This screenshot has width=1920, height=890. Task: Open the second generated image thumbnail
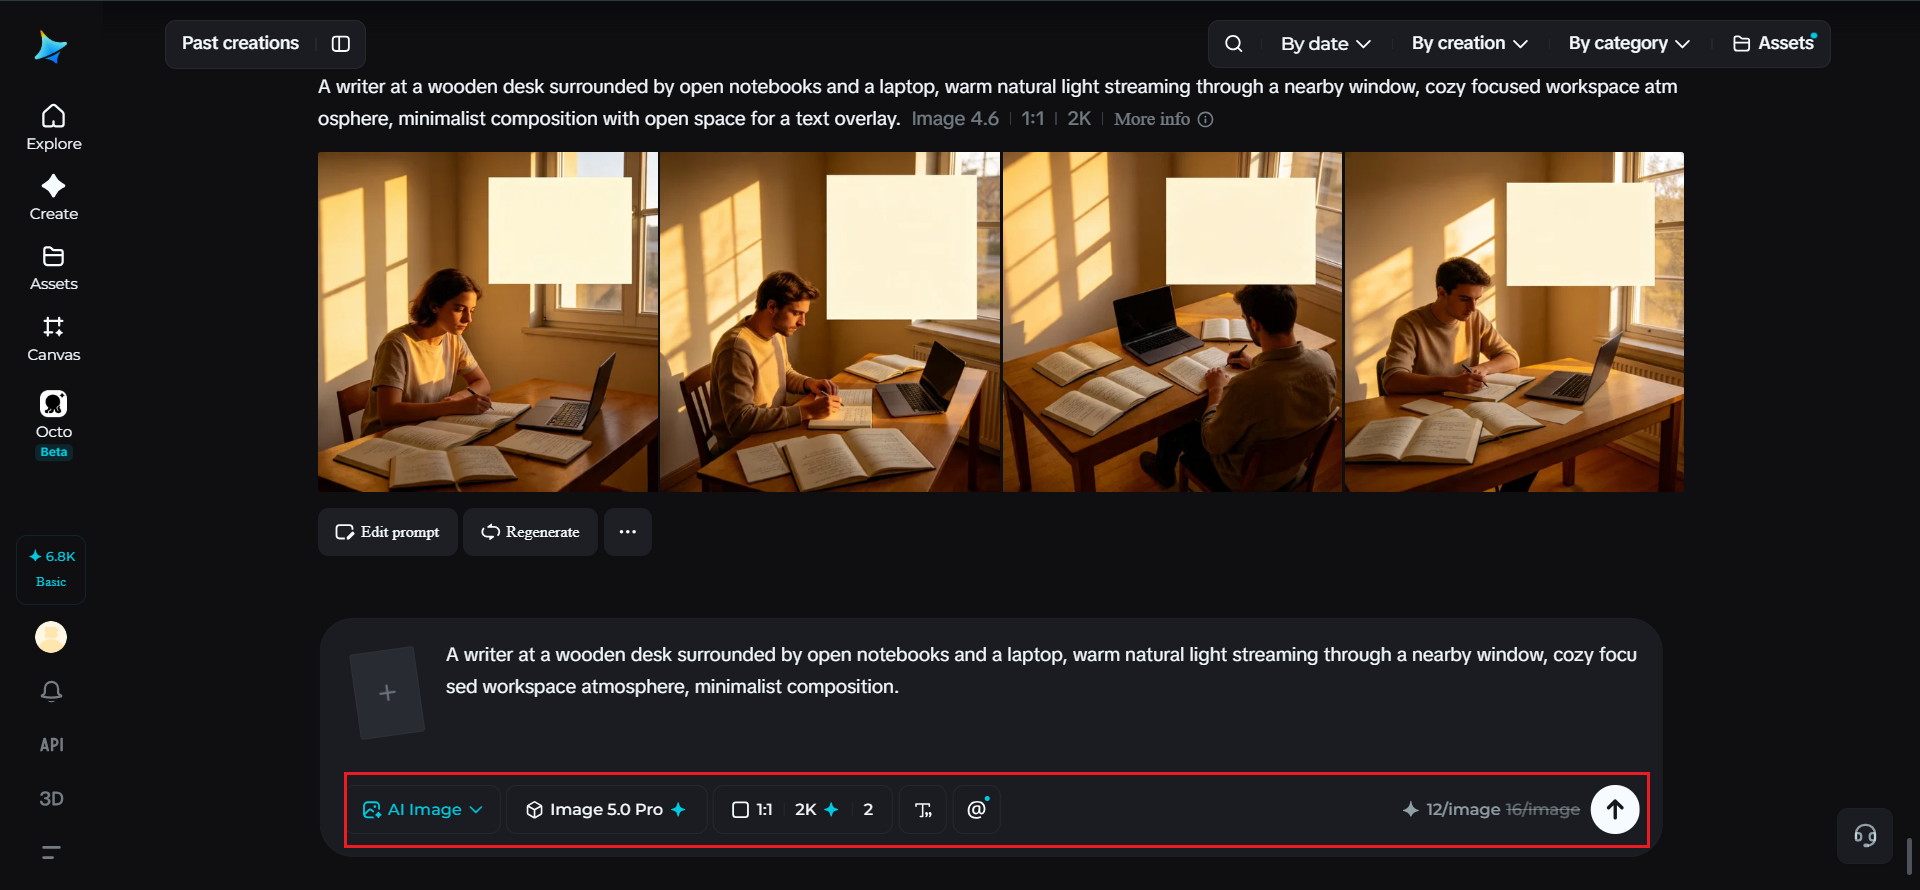pyautogui.click(x=830, y=322)
